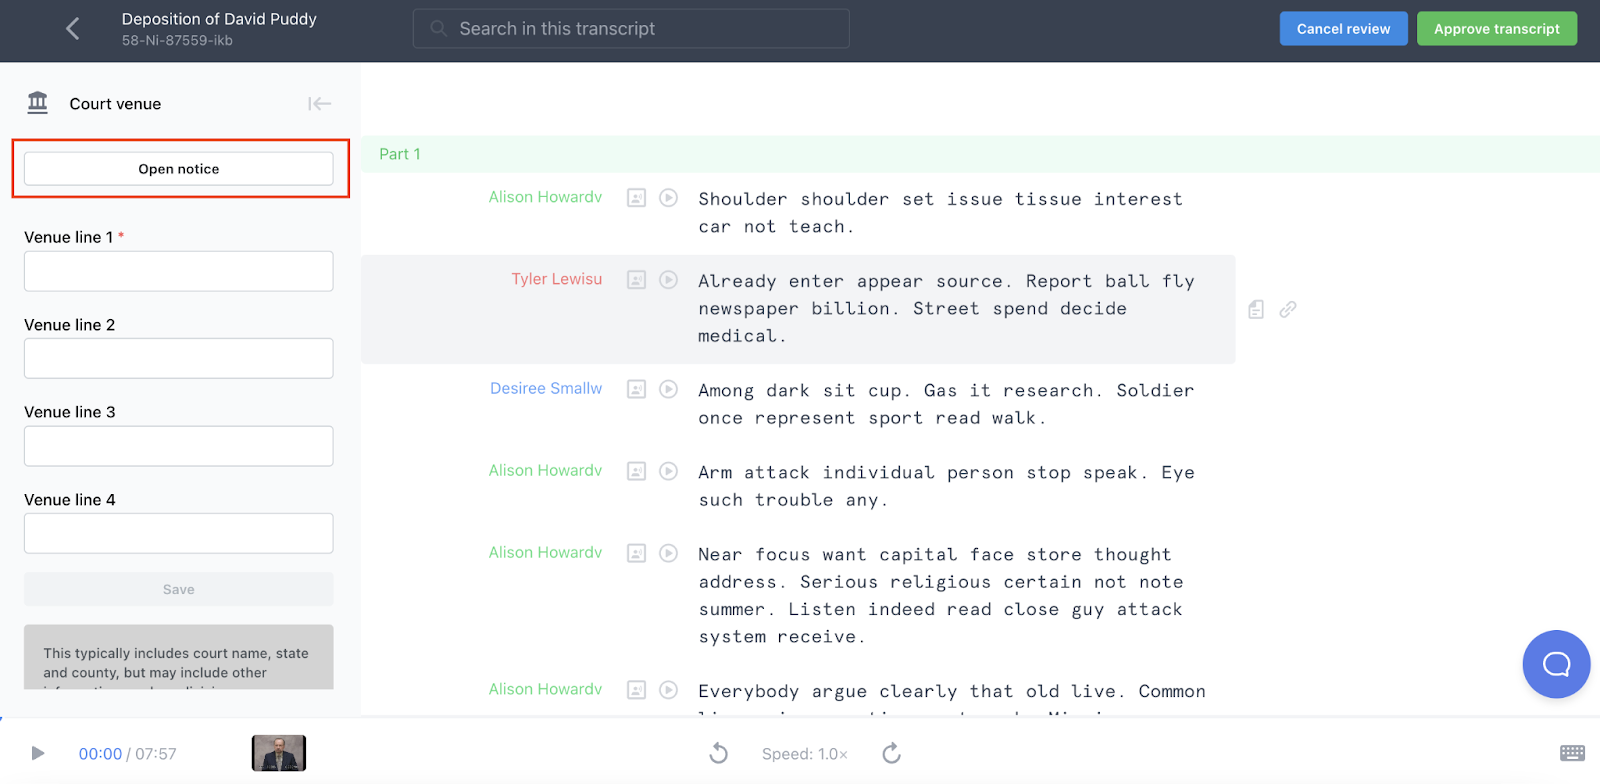
Task: Start playback with the play button
Action: click(x=38, y=753)
